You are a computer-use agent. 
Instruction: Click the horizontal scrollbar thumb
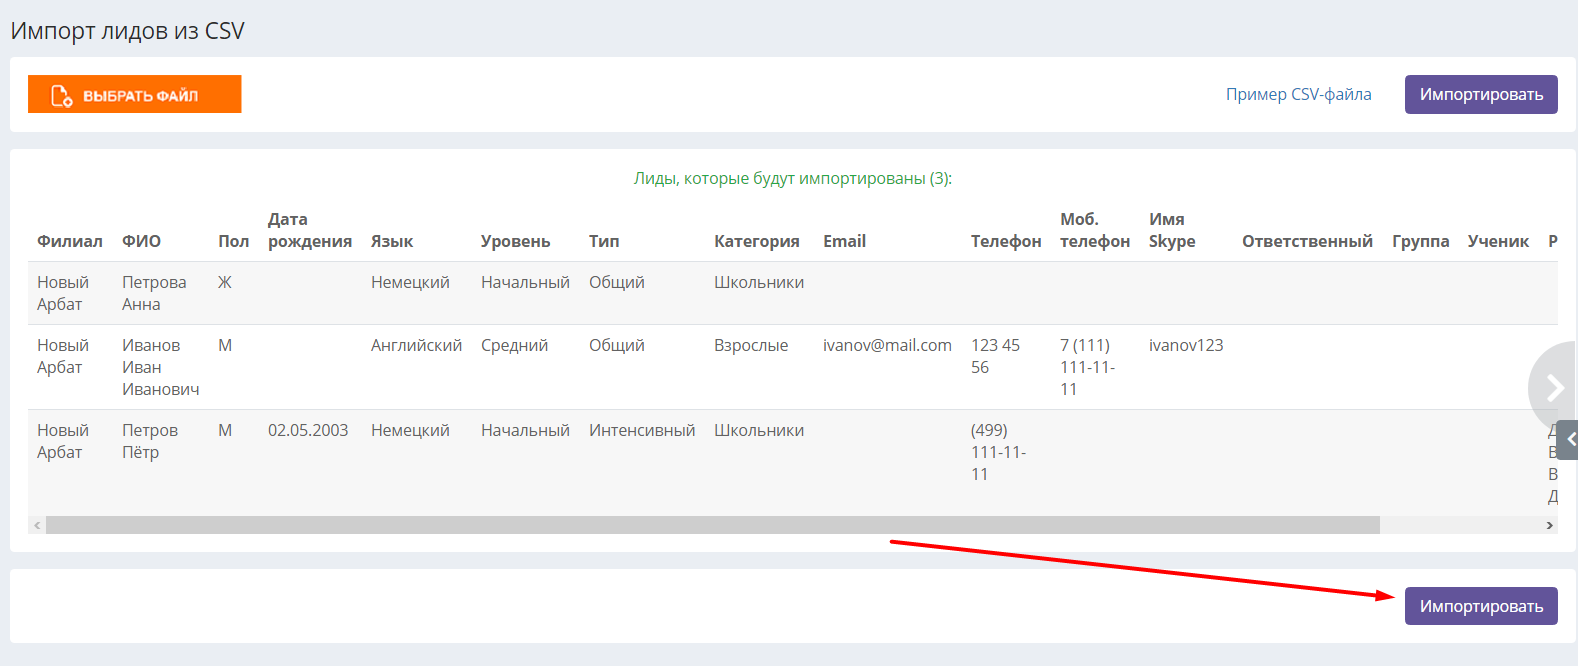click(x=713, y=525)
